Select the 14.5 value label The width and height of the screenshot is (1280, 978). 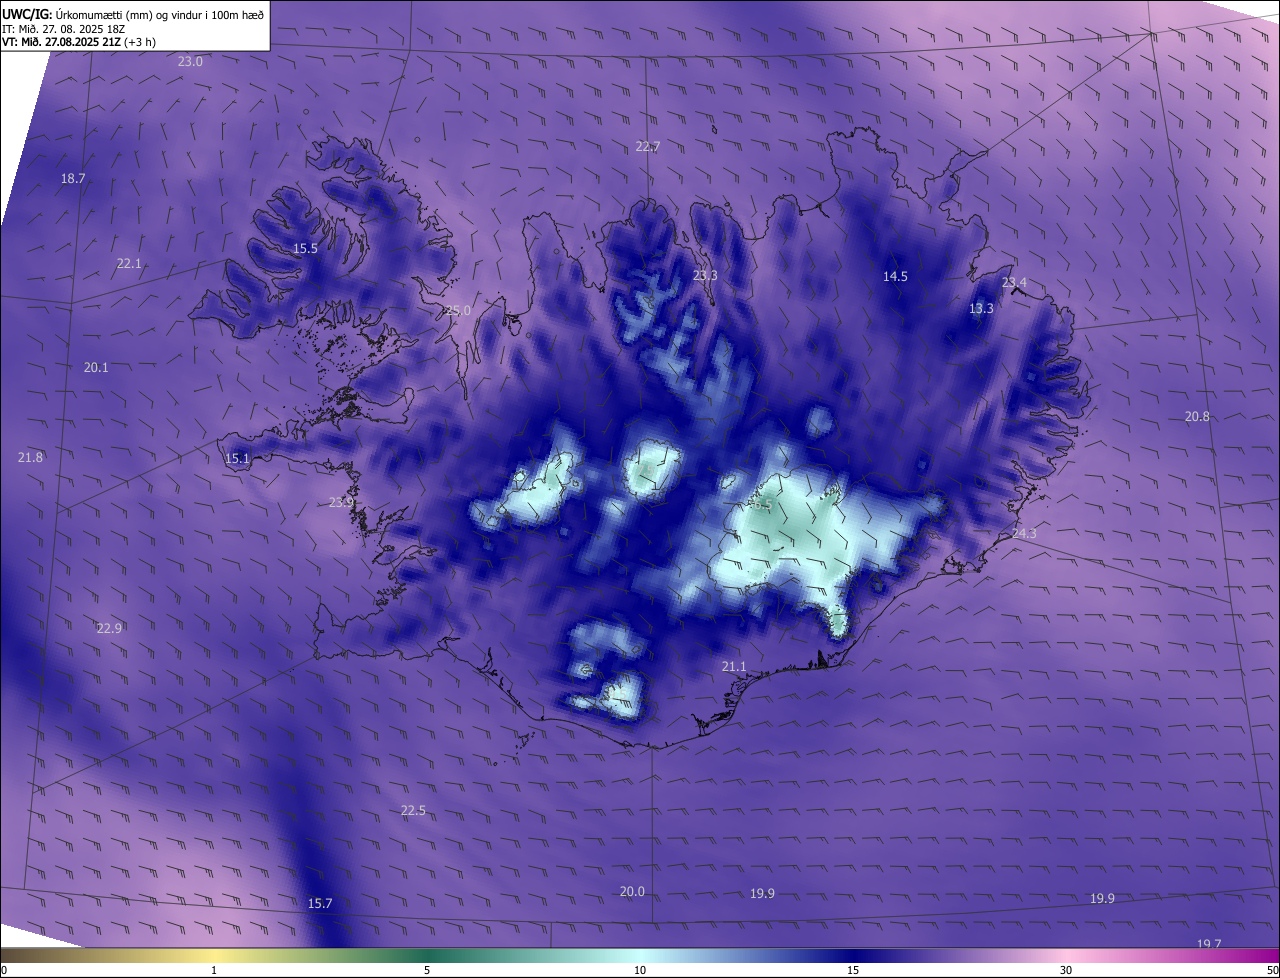[895, 277]
